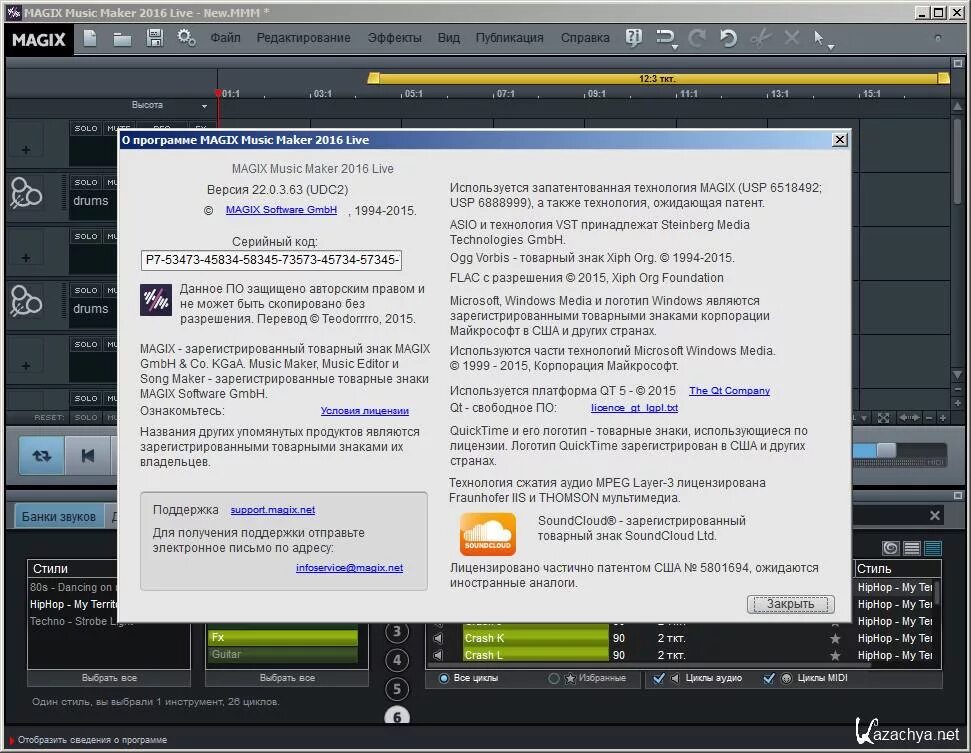This screenshot has width=971, height=753.
Task: Click the plus icon on the third track
Action: 25,258
